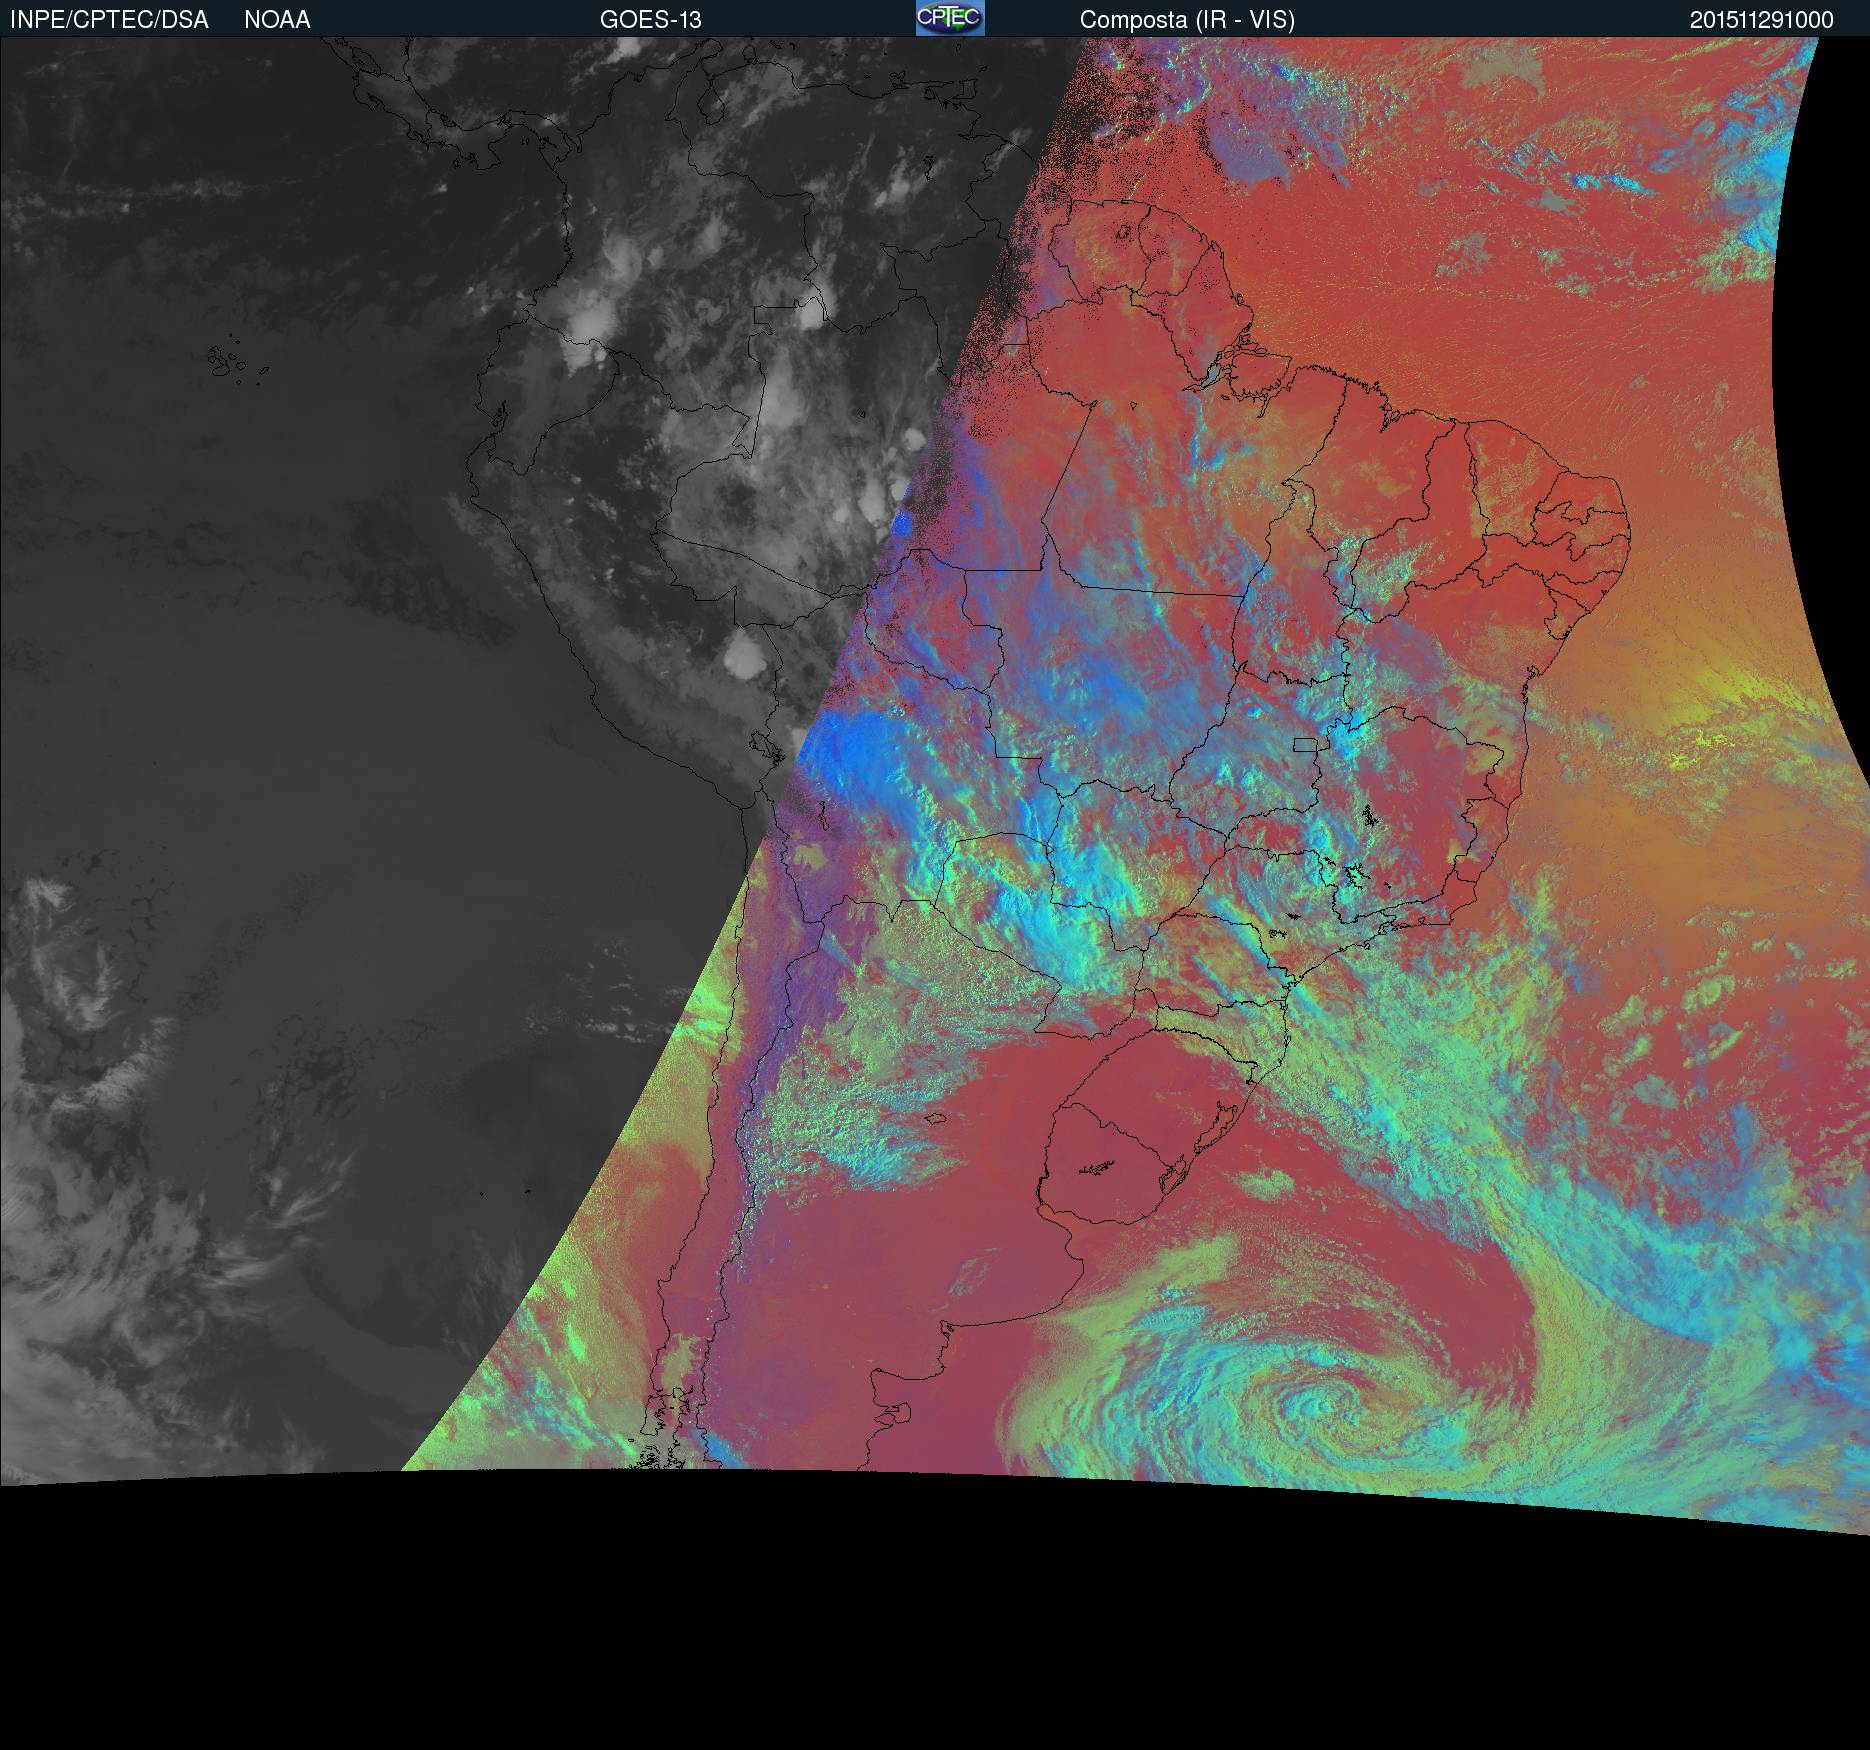Click the INPE/CPTEC/DSA header text
The image size is (1870, 1750).
(109, 20)
